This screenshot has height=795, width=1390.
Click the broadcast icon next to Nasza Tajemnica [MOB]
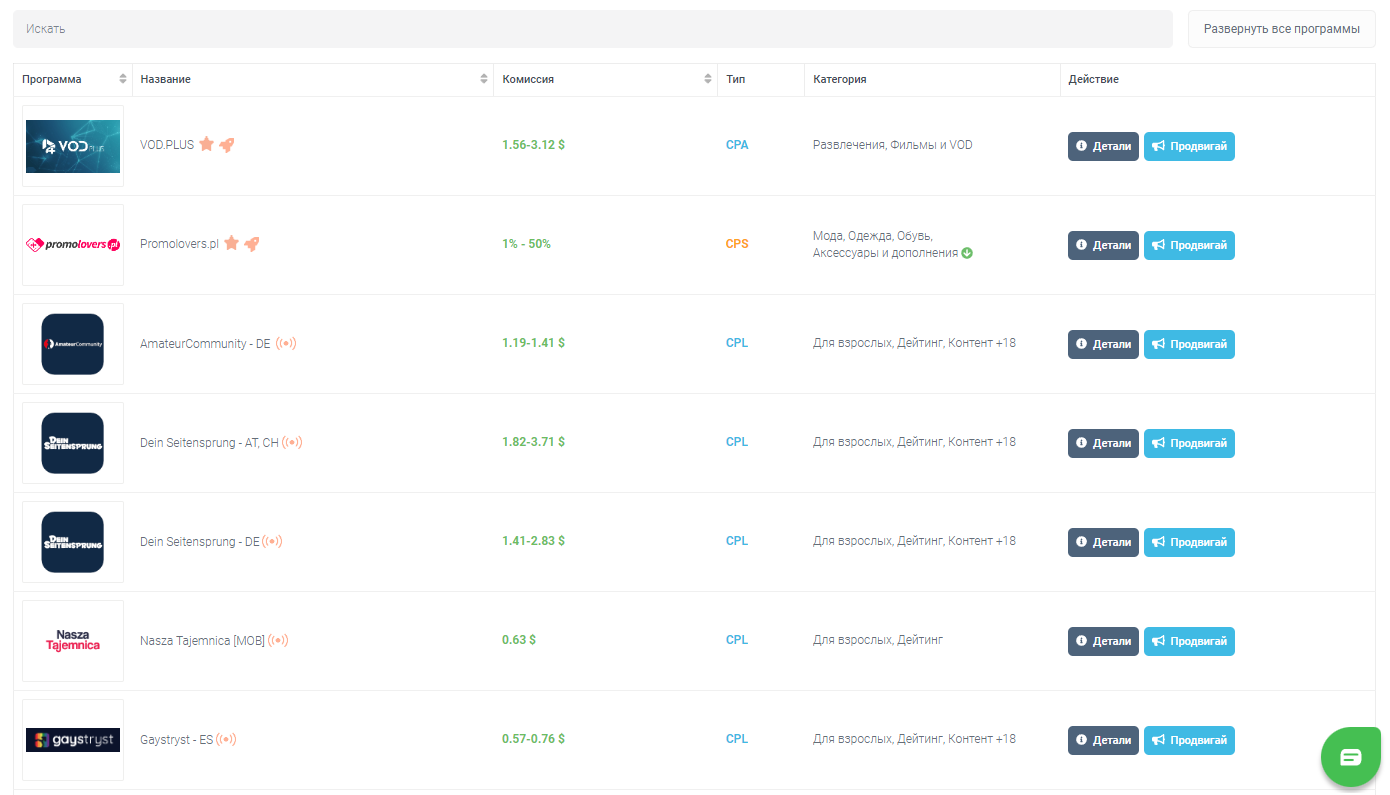pos(278,640)
